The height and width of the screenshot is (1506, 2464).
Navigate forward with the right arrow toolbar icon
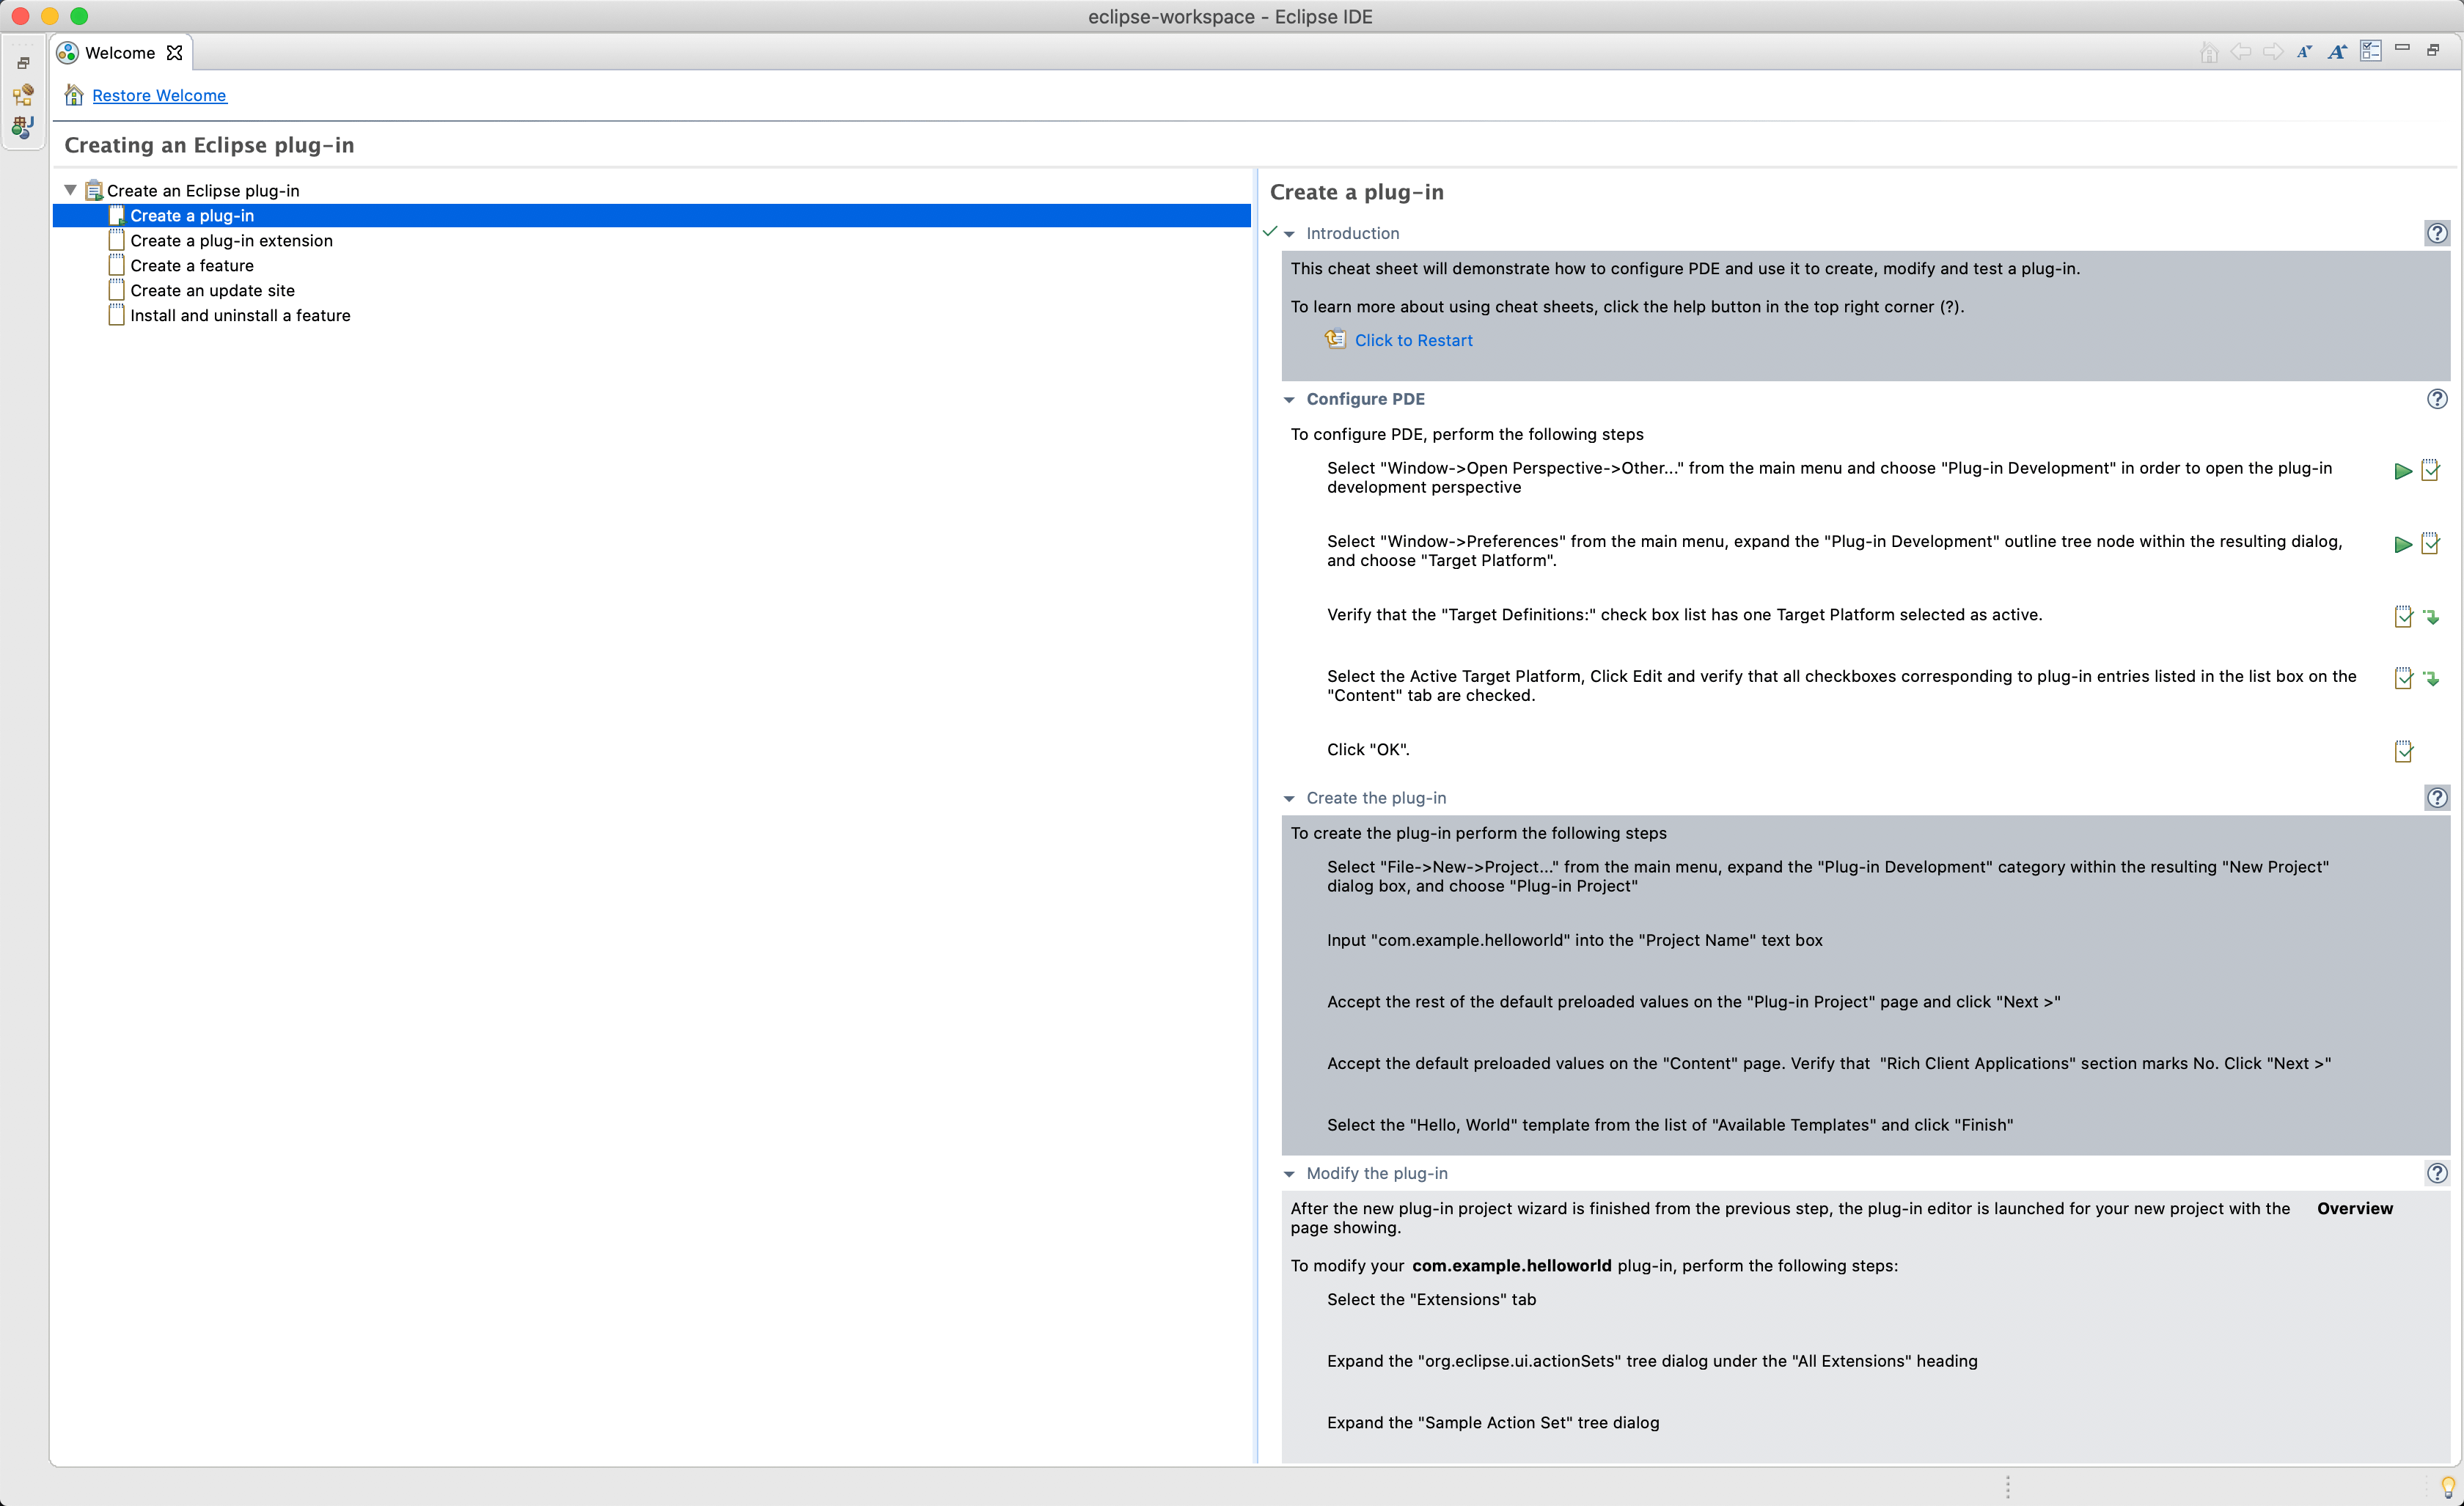tap(2273, 51)
